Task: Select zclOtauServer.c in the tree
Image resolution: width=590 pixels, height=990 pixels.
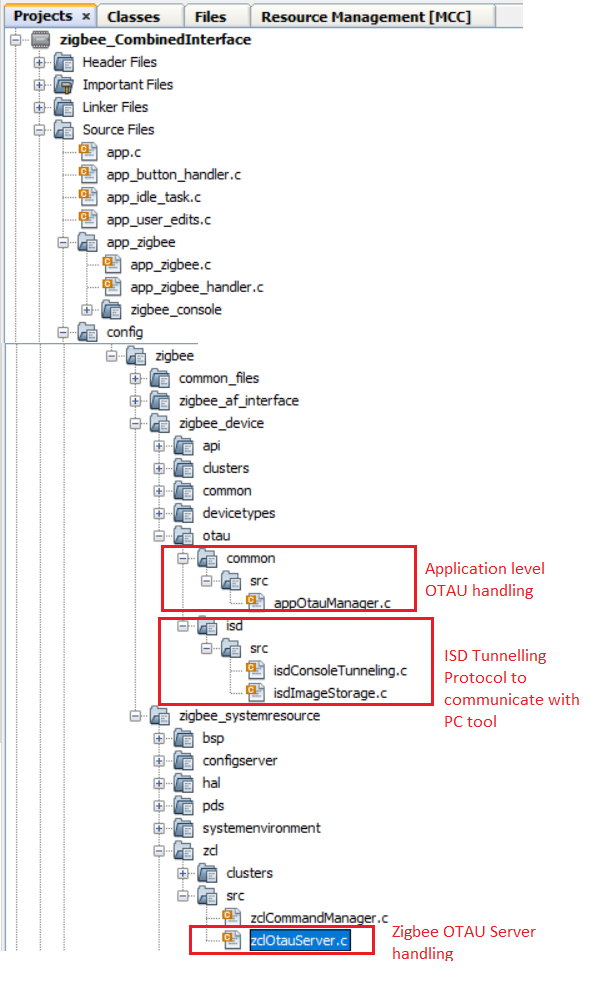Action: tap(299, 940)
